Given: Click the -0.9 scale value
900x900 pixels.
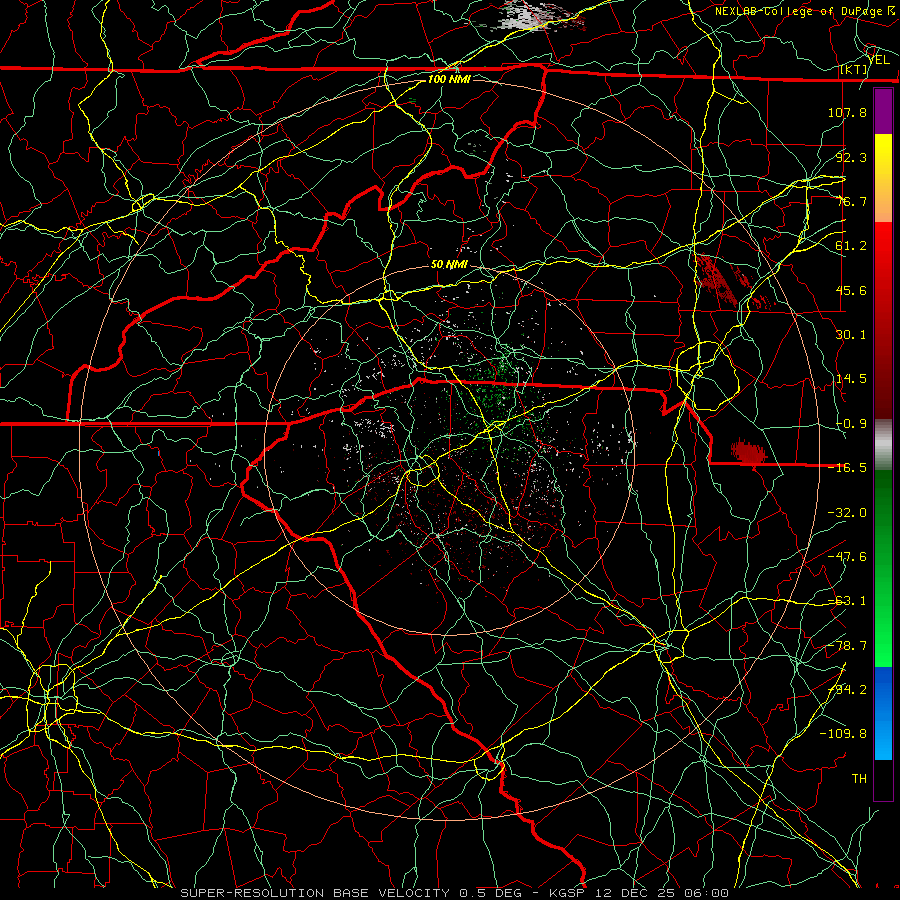Looking at the screenshot, I should pyautogui.click(x=851, y=424).
